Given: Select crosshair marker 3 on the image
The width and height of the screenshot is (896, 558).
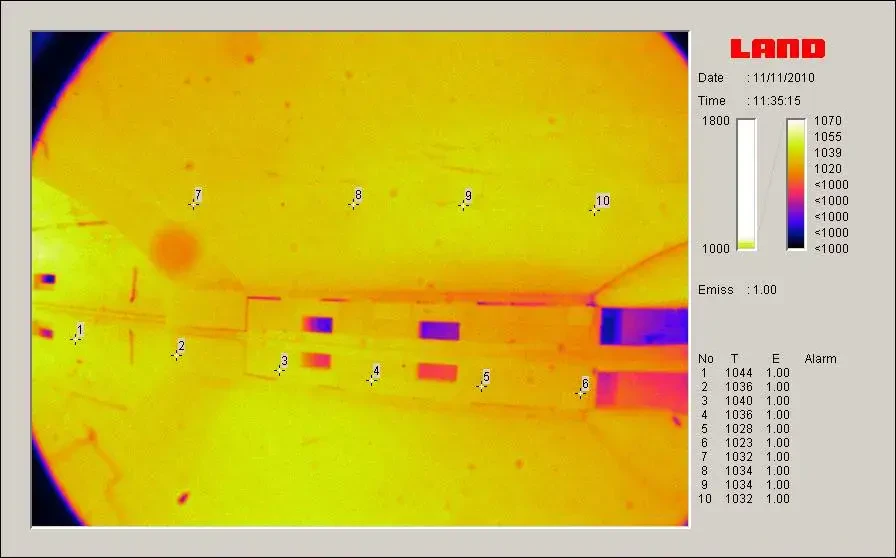Looking at the screenshot, I should 279,370.
